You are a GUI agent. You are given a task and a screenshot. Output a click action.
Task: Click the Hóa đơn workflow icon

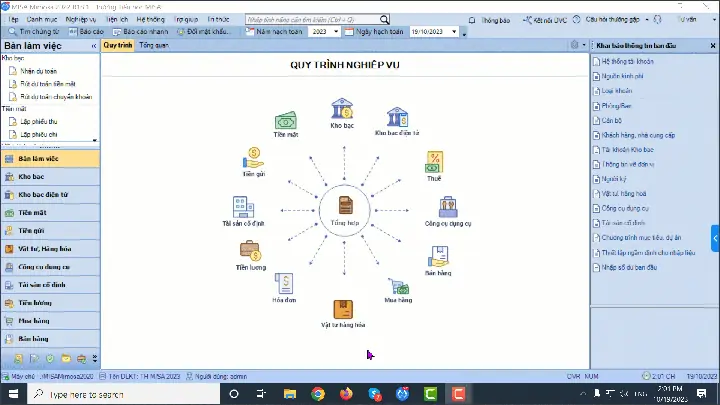pyautogui.click(x=285, y=283)
